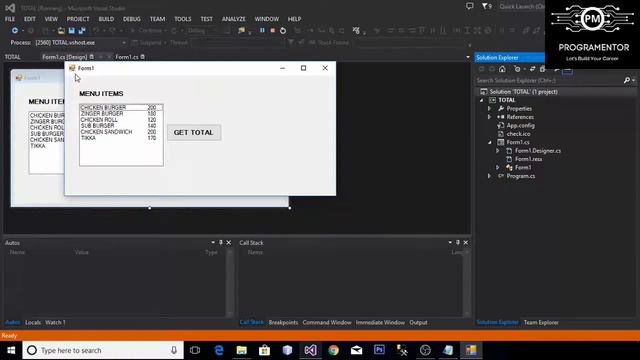Open the BUILD menu
The height and width of the screenshot is (360, 640).
tap(106, 19)
